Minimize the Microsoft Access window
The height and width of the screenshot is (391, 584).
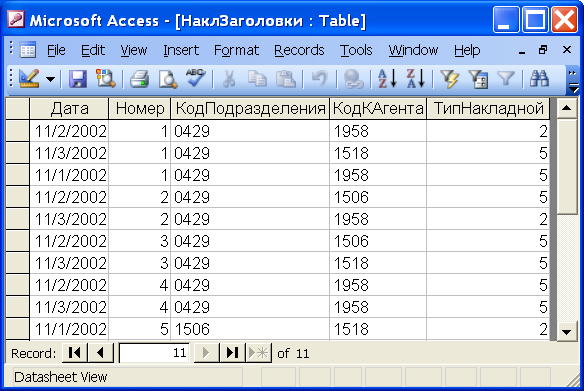tap(506, 20)
